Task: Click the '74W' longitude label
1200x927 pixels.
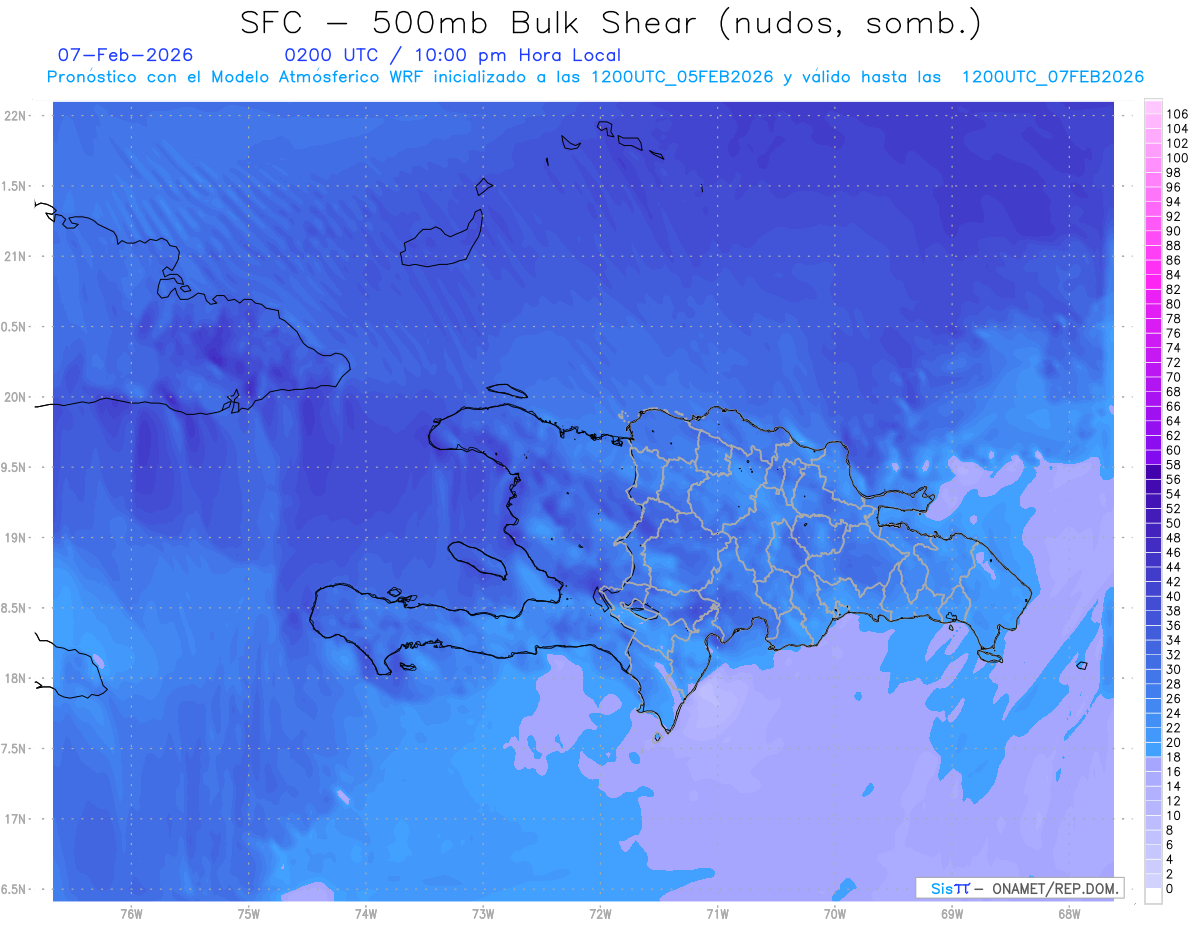Action: 365,914
